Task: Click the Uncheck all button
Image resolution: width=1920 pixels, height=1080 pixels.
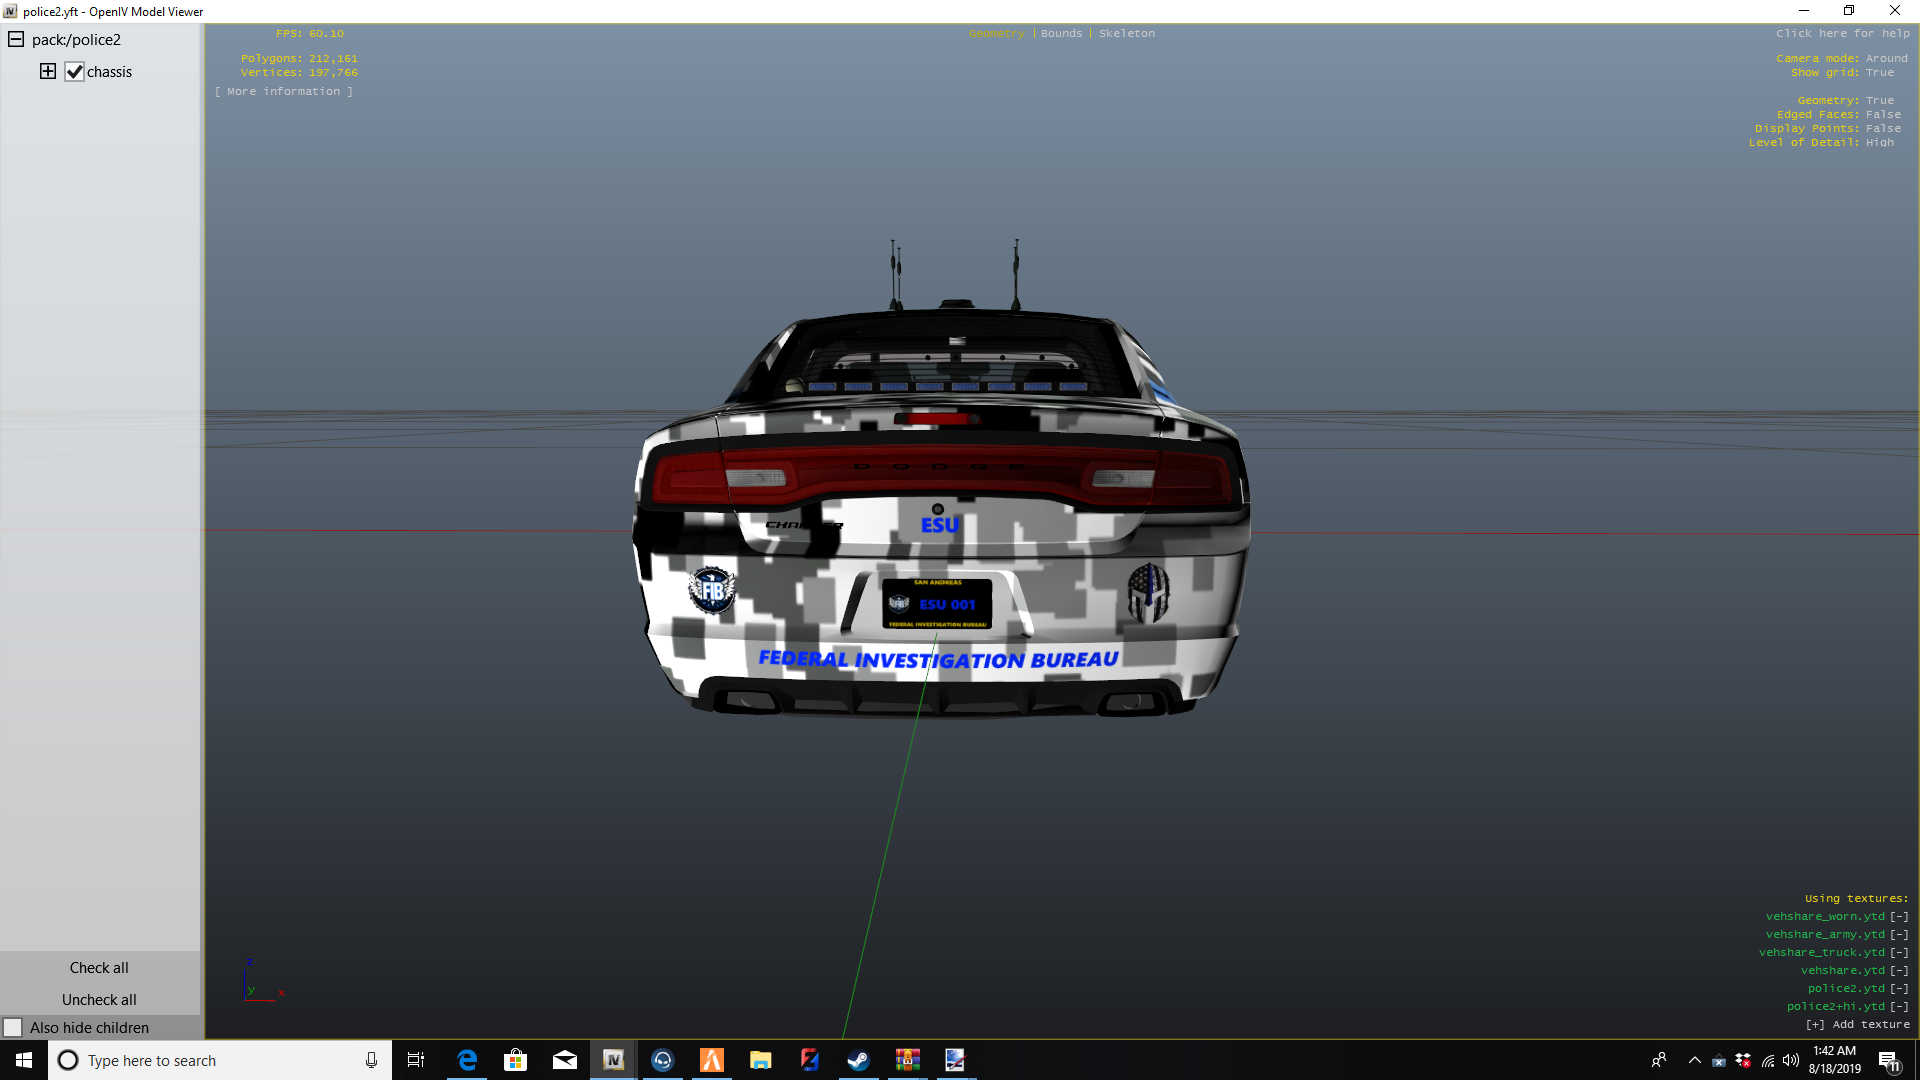Action: click(x=99, y=1000)
